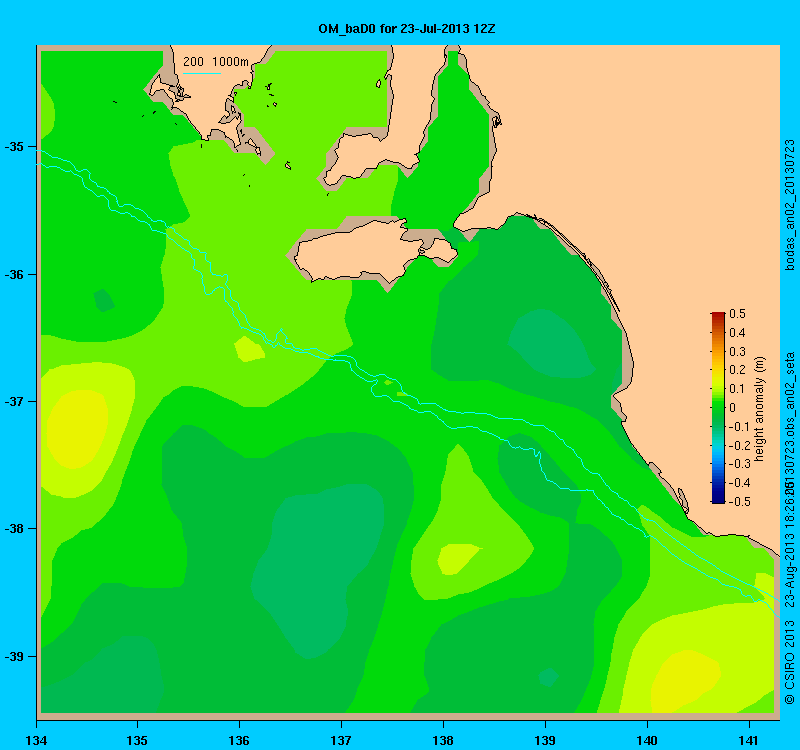The height and width of the screenshot is (750, 800).
Task: Click the -0.5 colorbar scale value
Action: point(739,502)
